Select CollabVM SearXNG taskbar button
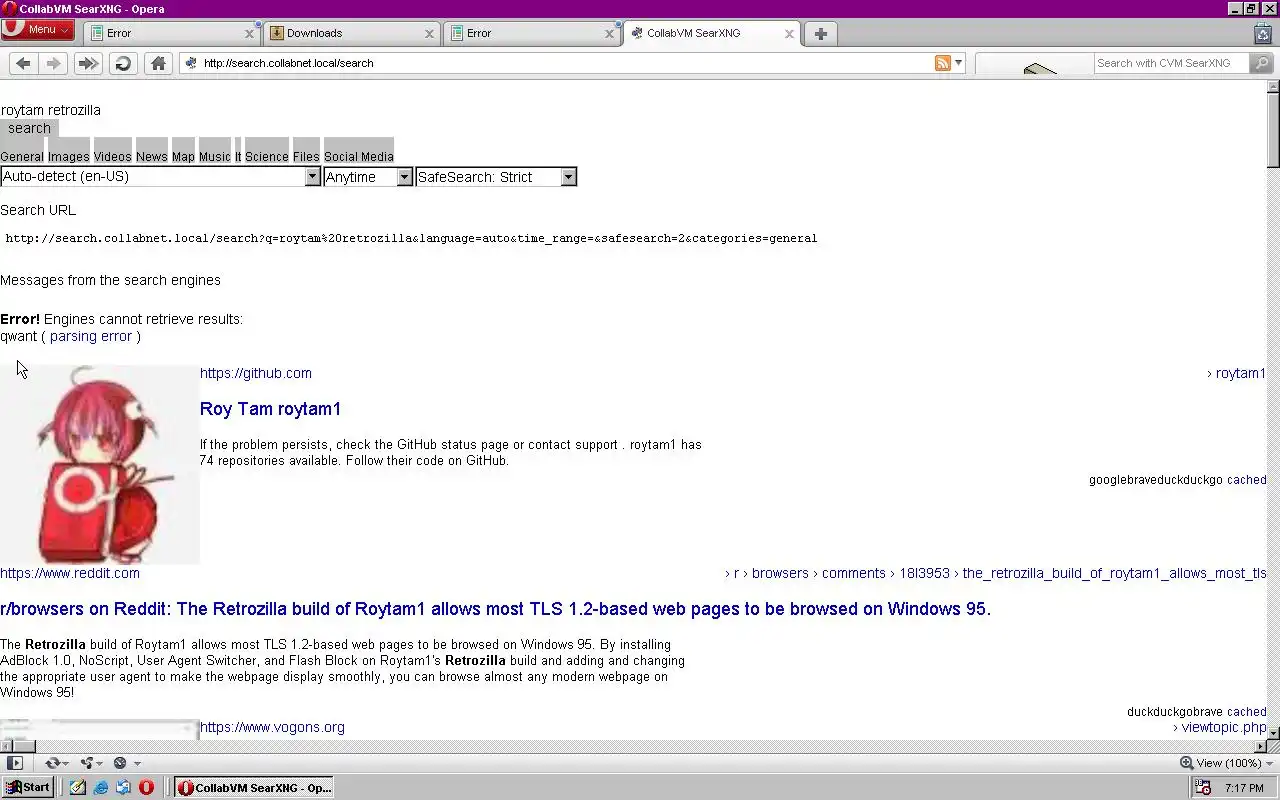Screen dimensions: 1280x800 click(x=254, y=787)
